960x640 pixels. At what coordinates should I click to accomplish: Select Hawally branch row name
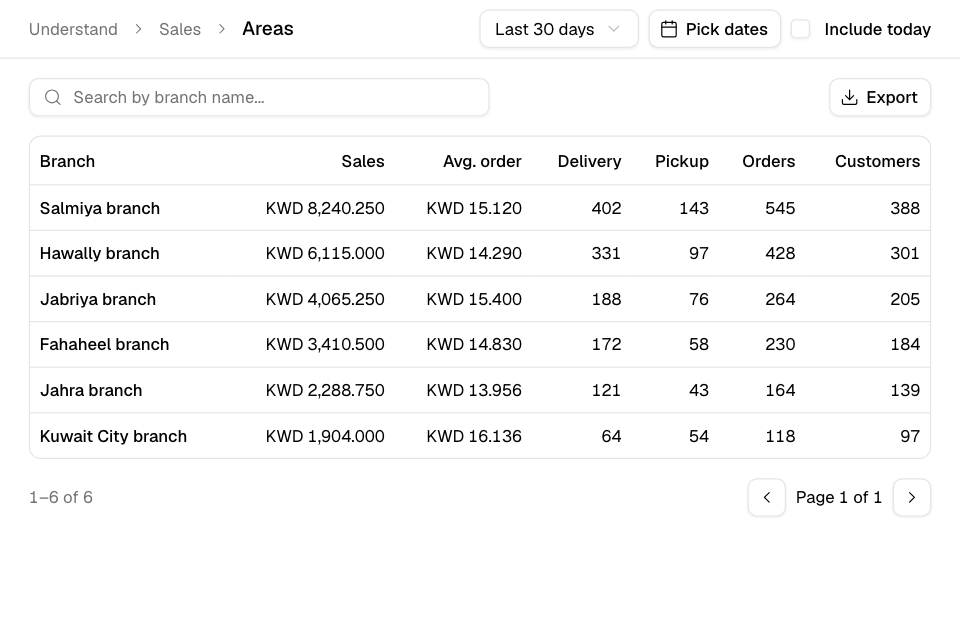[x=100, y=254]
